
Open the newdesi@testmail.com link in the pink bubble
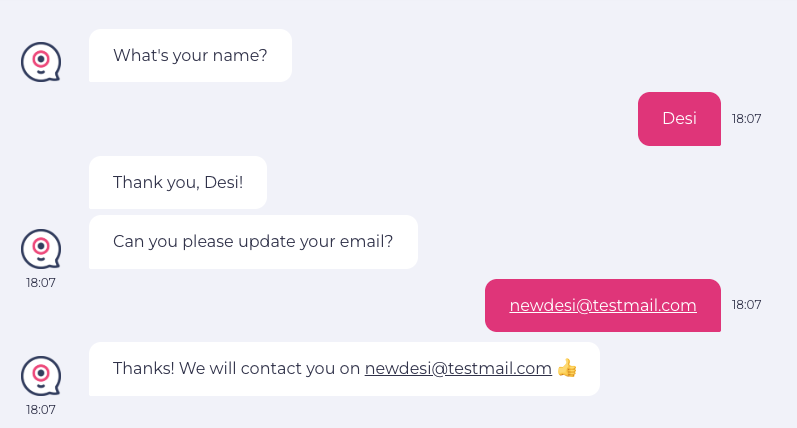point(603,305)
